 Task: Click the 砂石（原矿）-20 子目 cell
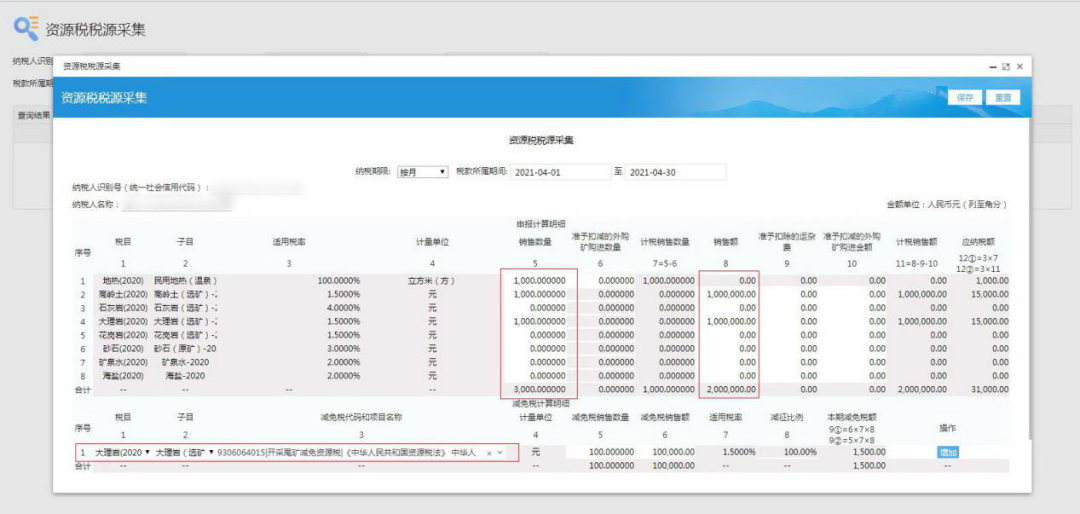(x=185, y=349)
